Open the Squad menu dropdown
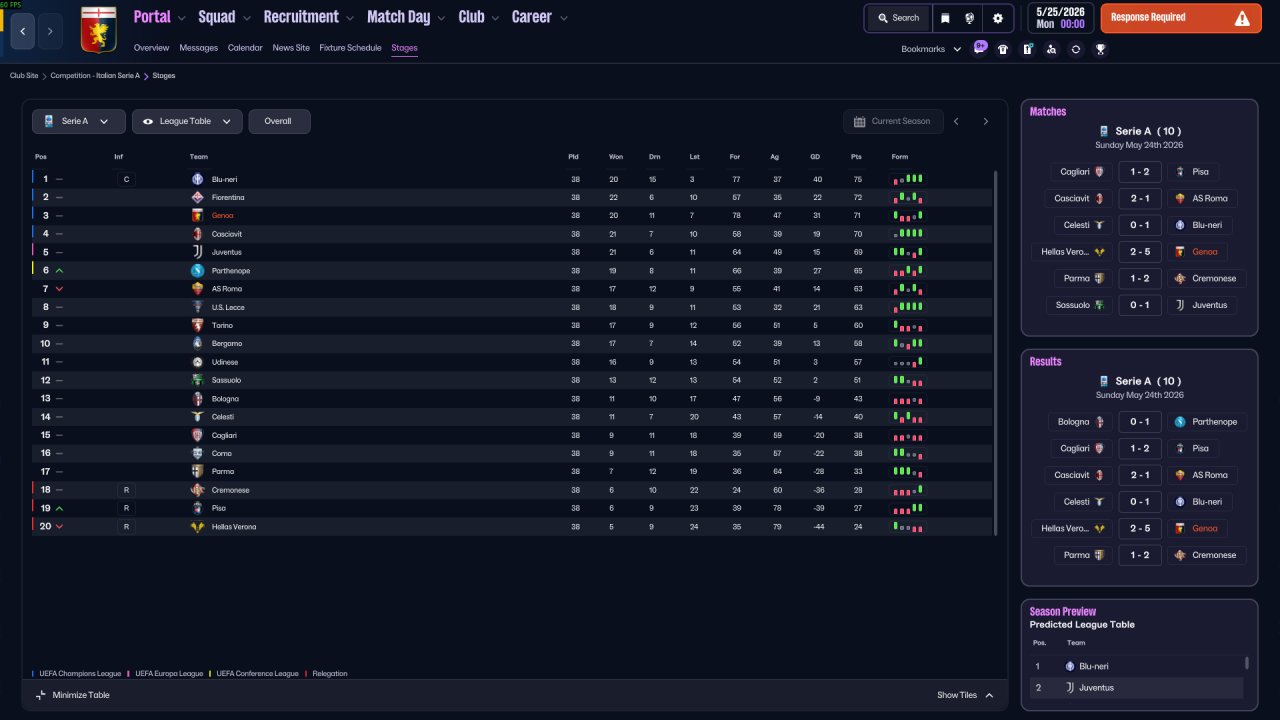 (224, 17)
